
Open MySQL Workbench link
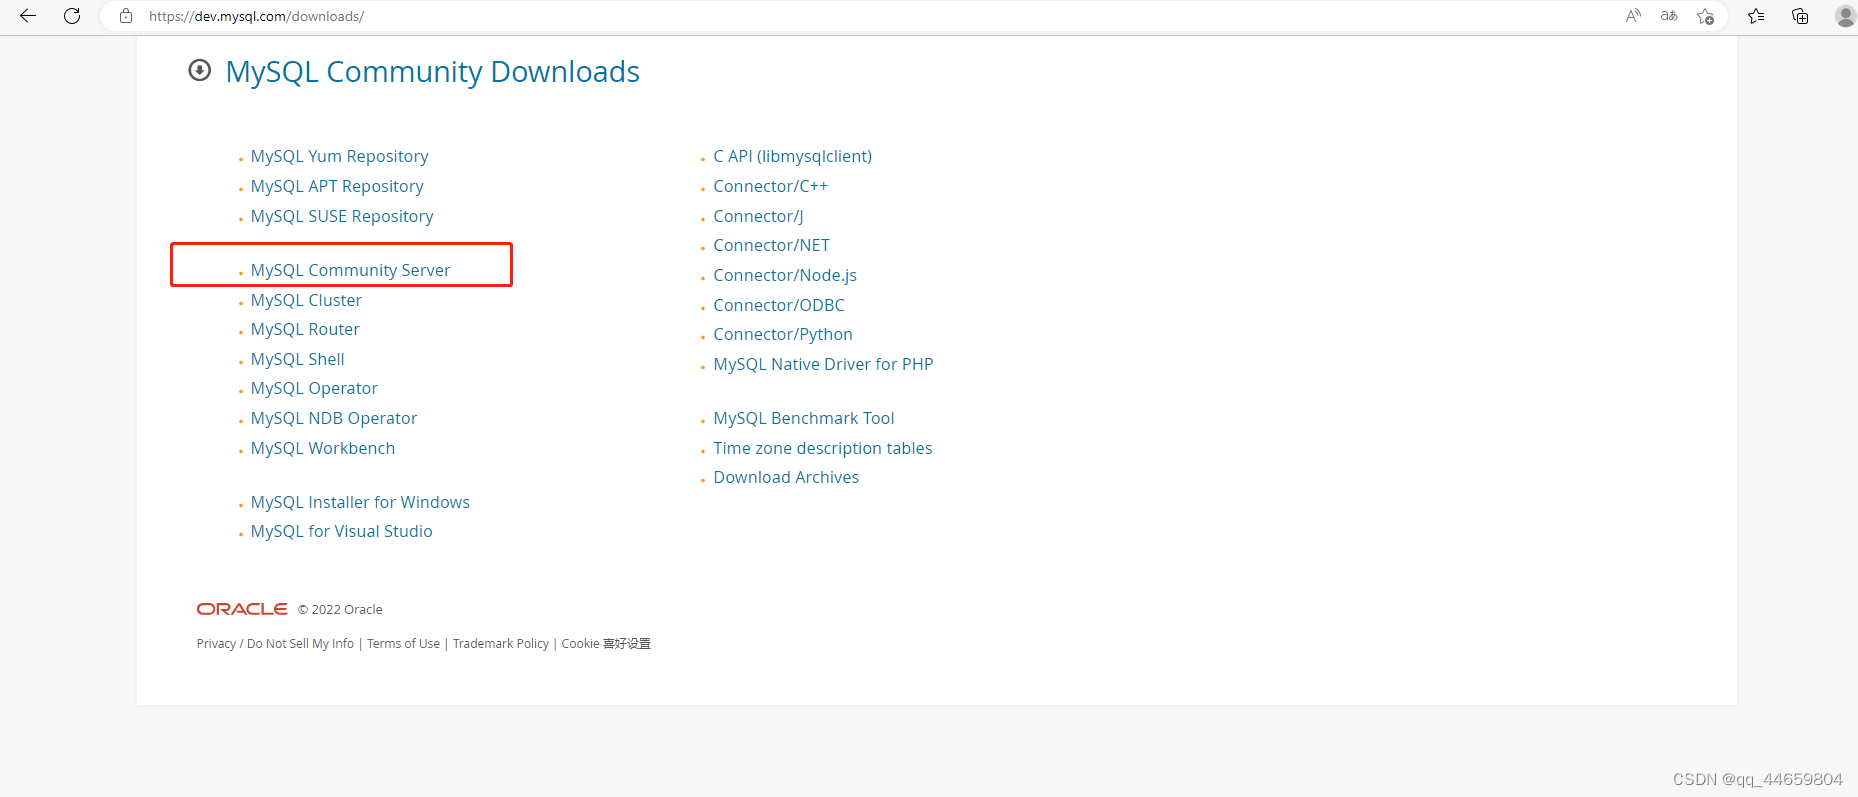pyautogui.click(x=323, y=448)
